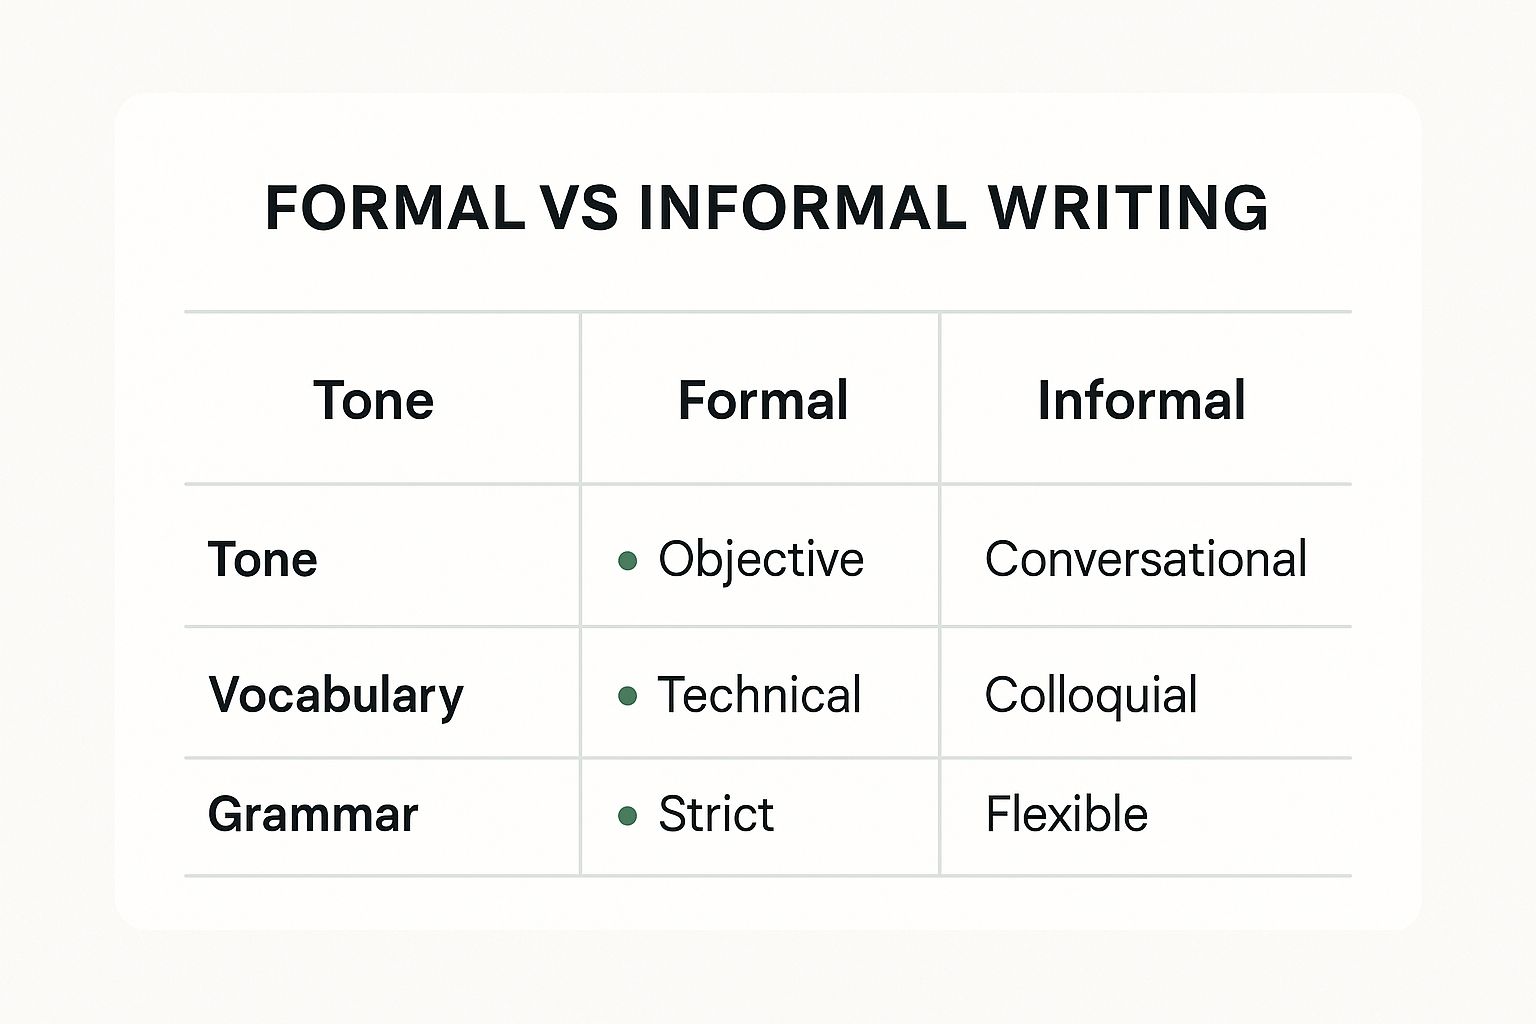The width and height of the screenshot is (1536, 1024).
Task: Select the green bullet before Strict
Action: tap(628, 816)
